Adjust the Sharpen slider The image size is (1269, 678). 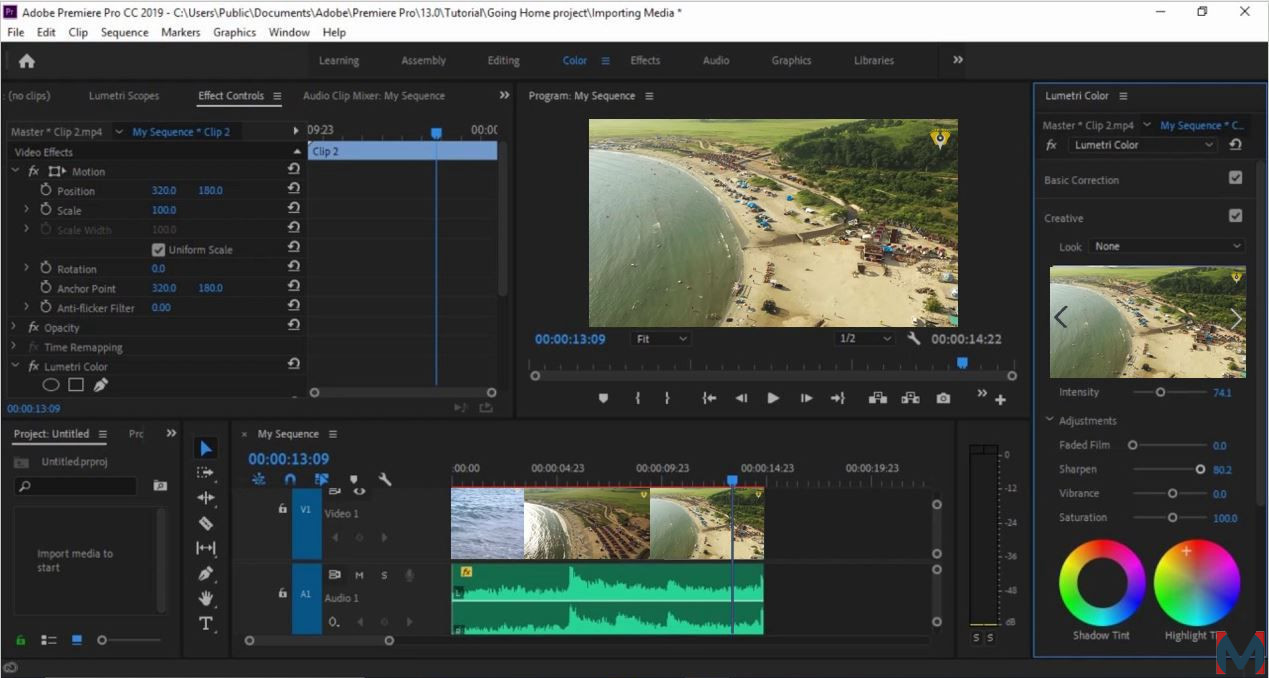click(x=1200, y=469)
